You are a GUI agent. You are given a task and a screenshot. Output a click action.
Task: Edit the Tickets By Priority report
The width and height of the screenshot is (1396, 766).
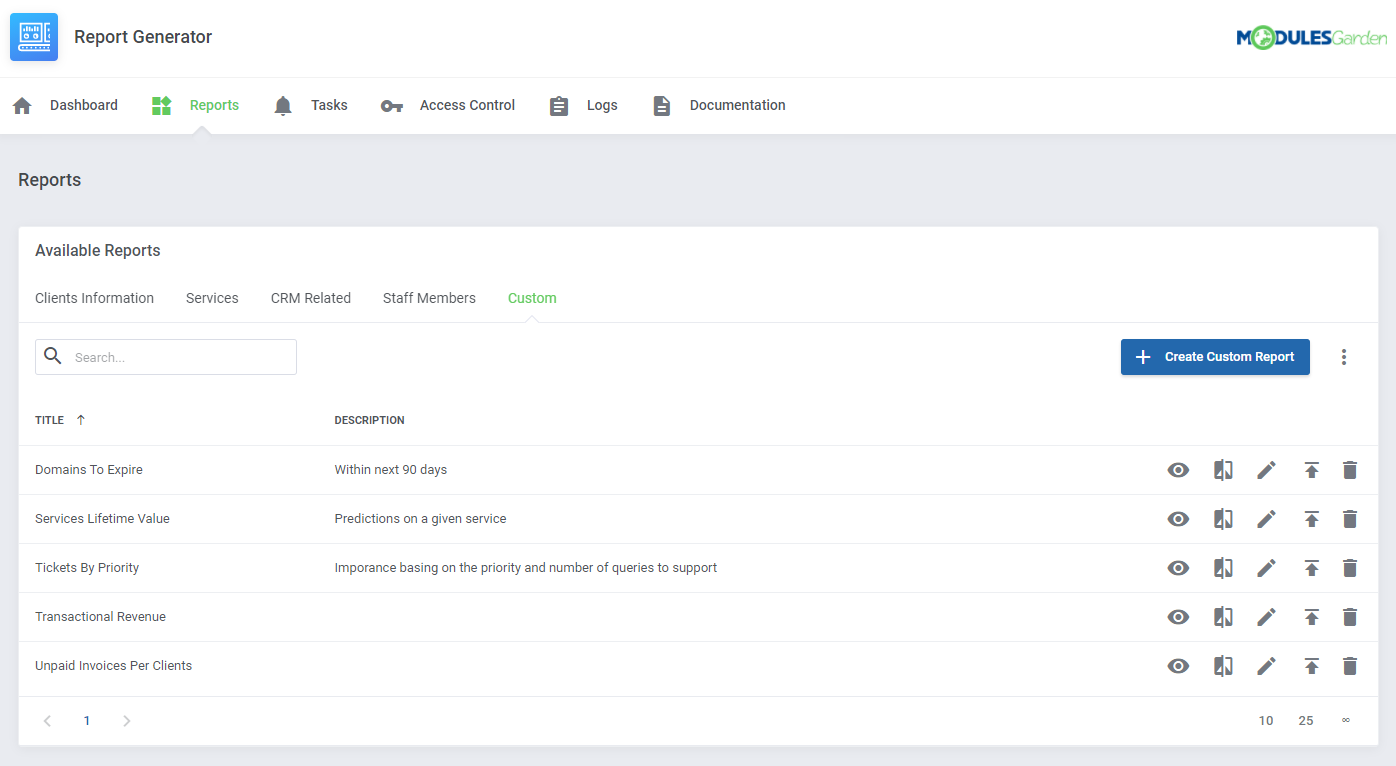pyautogui.click(x=1266, y=568)
